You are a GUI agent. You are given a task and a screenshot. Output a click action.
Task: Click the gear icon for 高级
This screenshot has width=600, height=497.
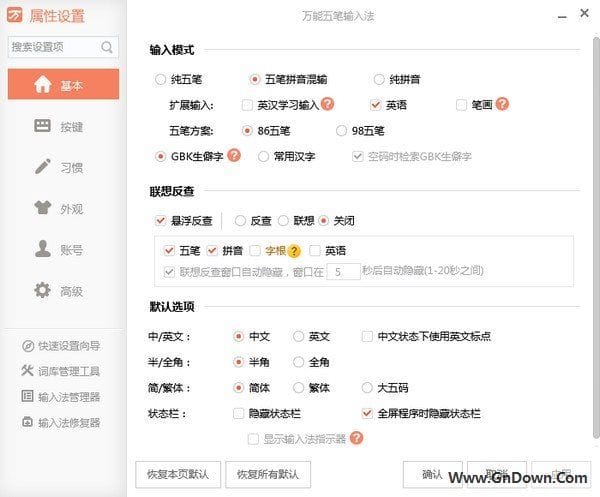[x=42, y=290]
